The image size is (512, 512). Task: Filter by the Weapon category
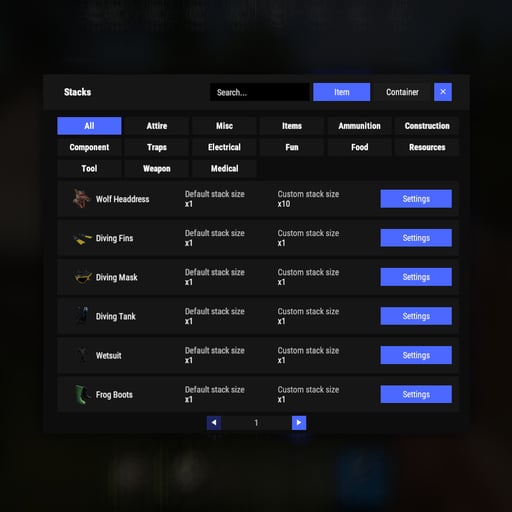[x=157, y=168]
